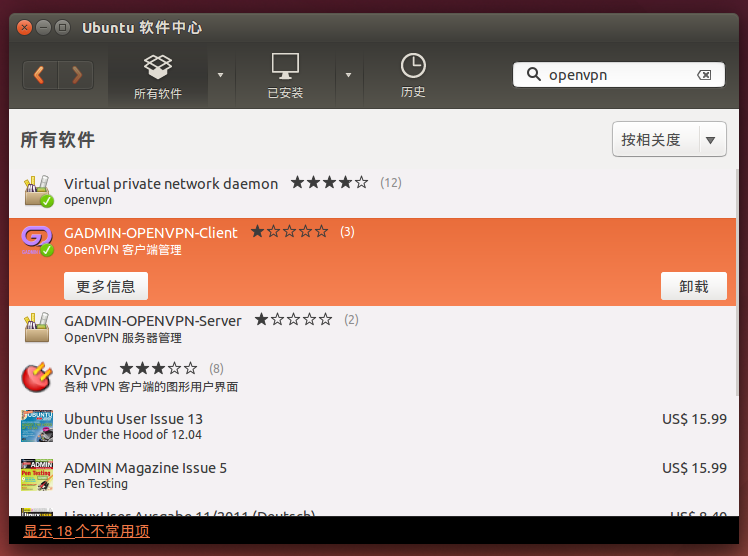The height and width of the screenshot is (556, 748).
Task: Click the 更多信息 button
Action: (x=106, y=286)
